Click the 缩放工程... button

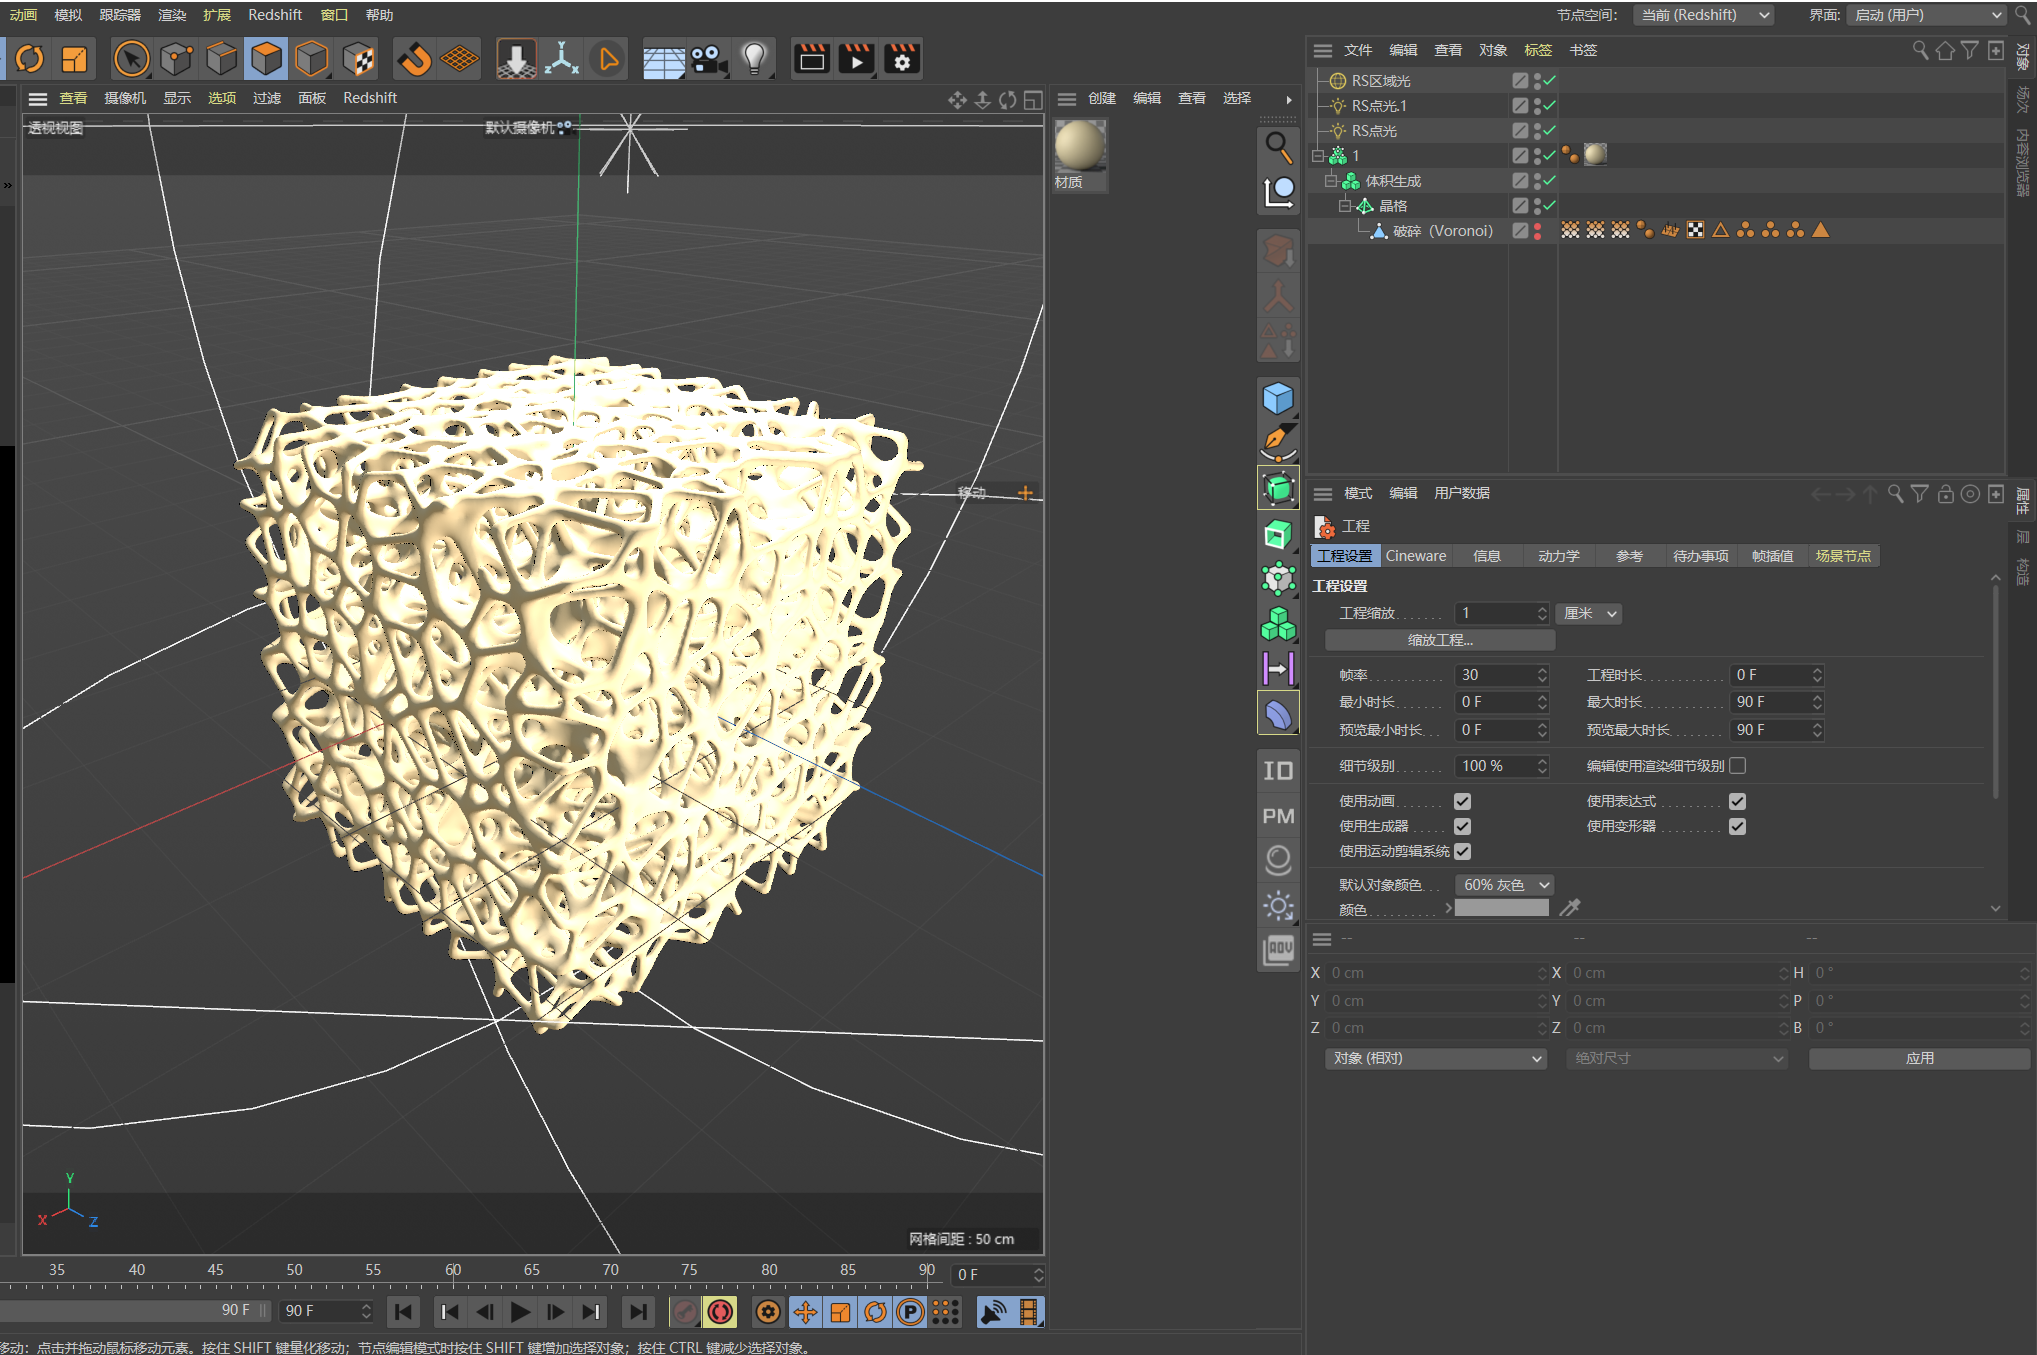[1440, 640]
